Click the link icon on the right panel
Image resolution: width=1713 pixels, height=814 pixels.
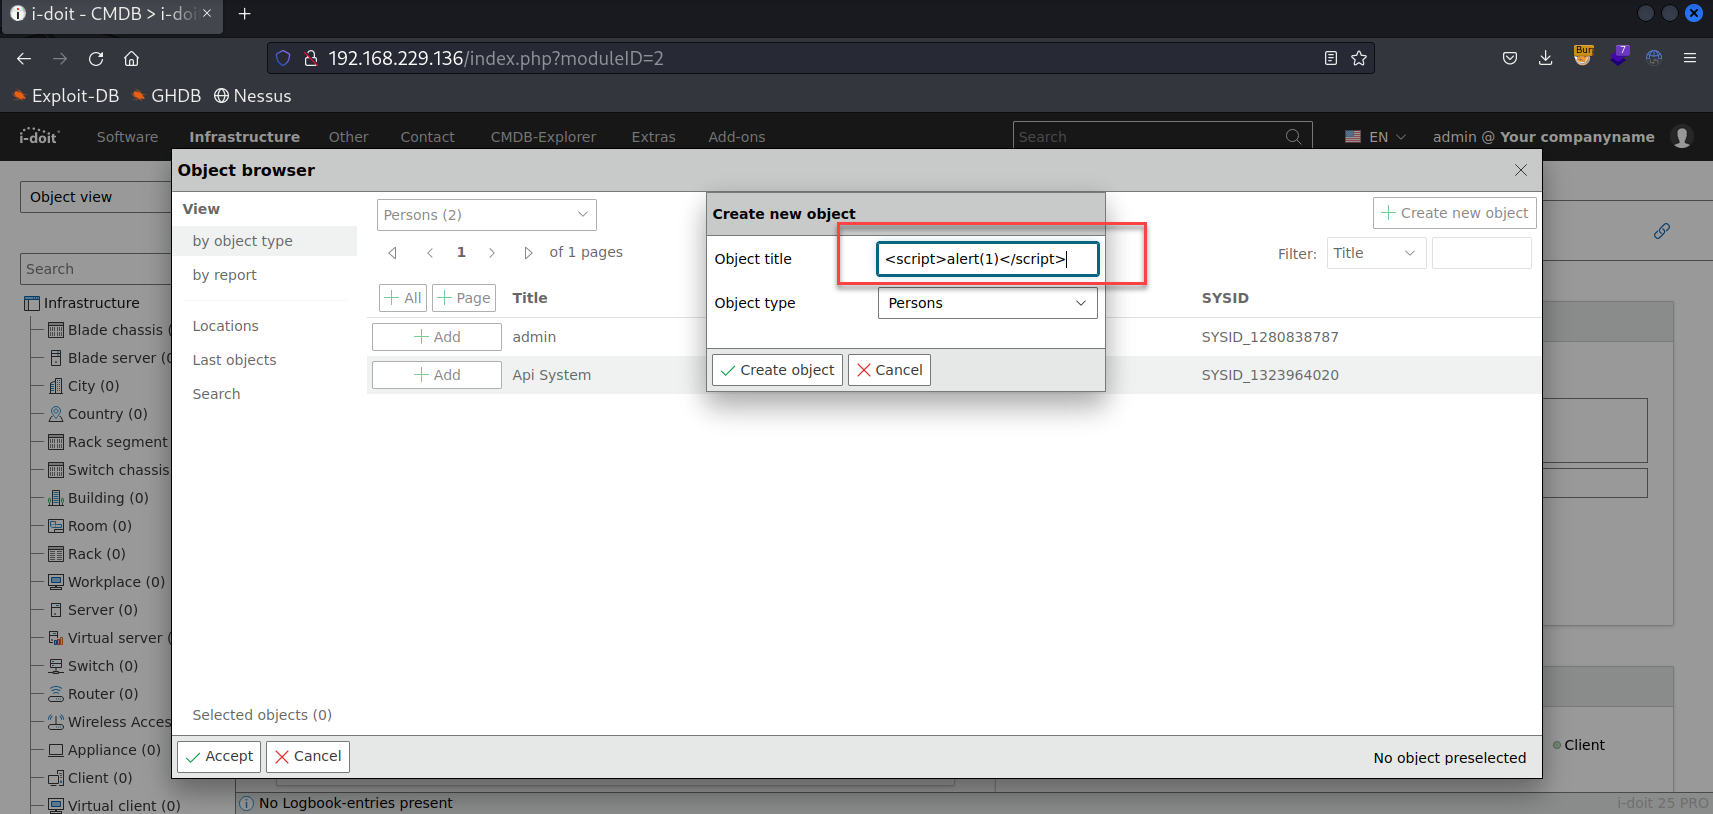[1662, 231]
